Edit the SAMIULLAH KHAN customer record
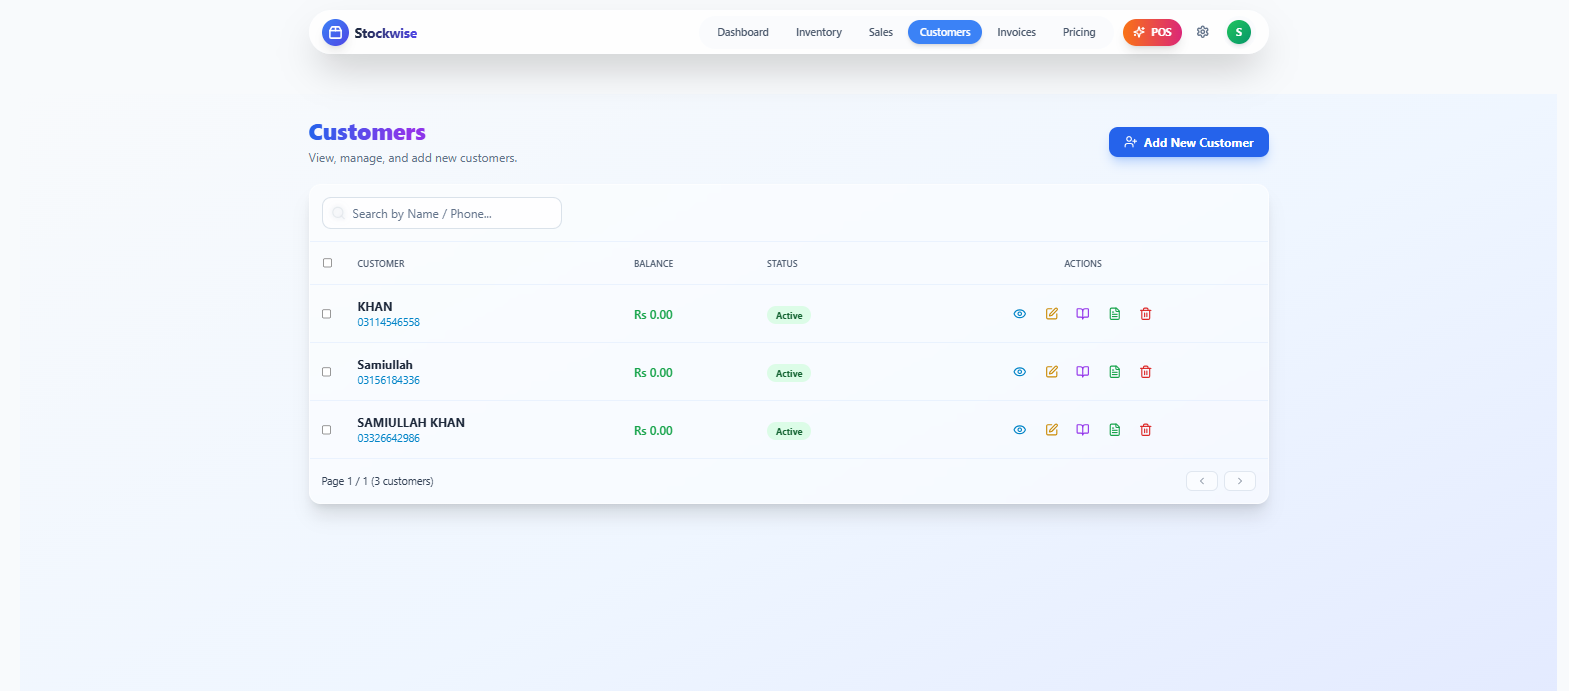The image size is (1569, 691). tap(1051, 430)
